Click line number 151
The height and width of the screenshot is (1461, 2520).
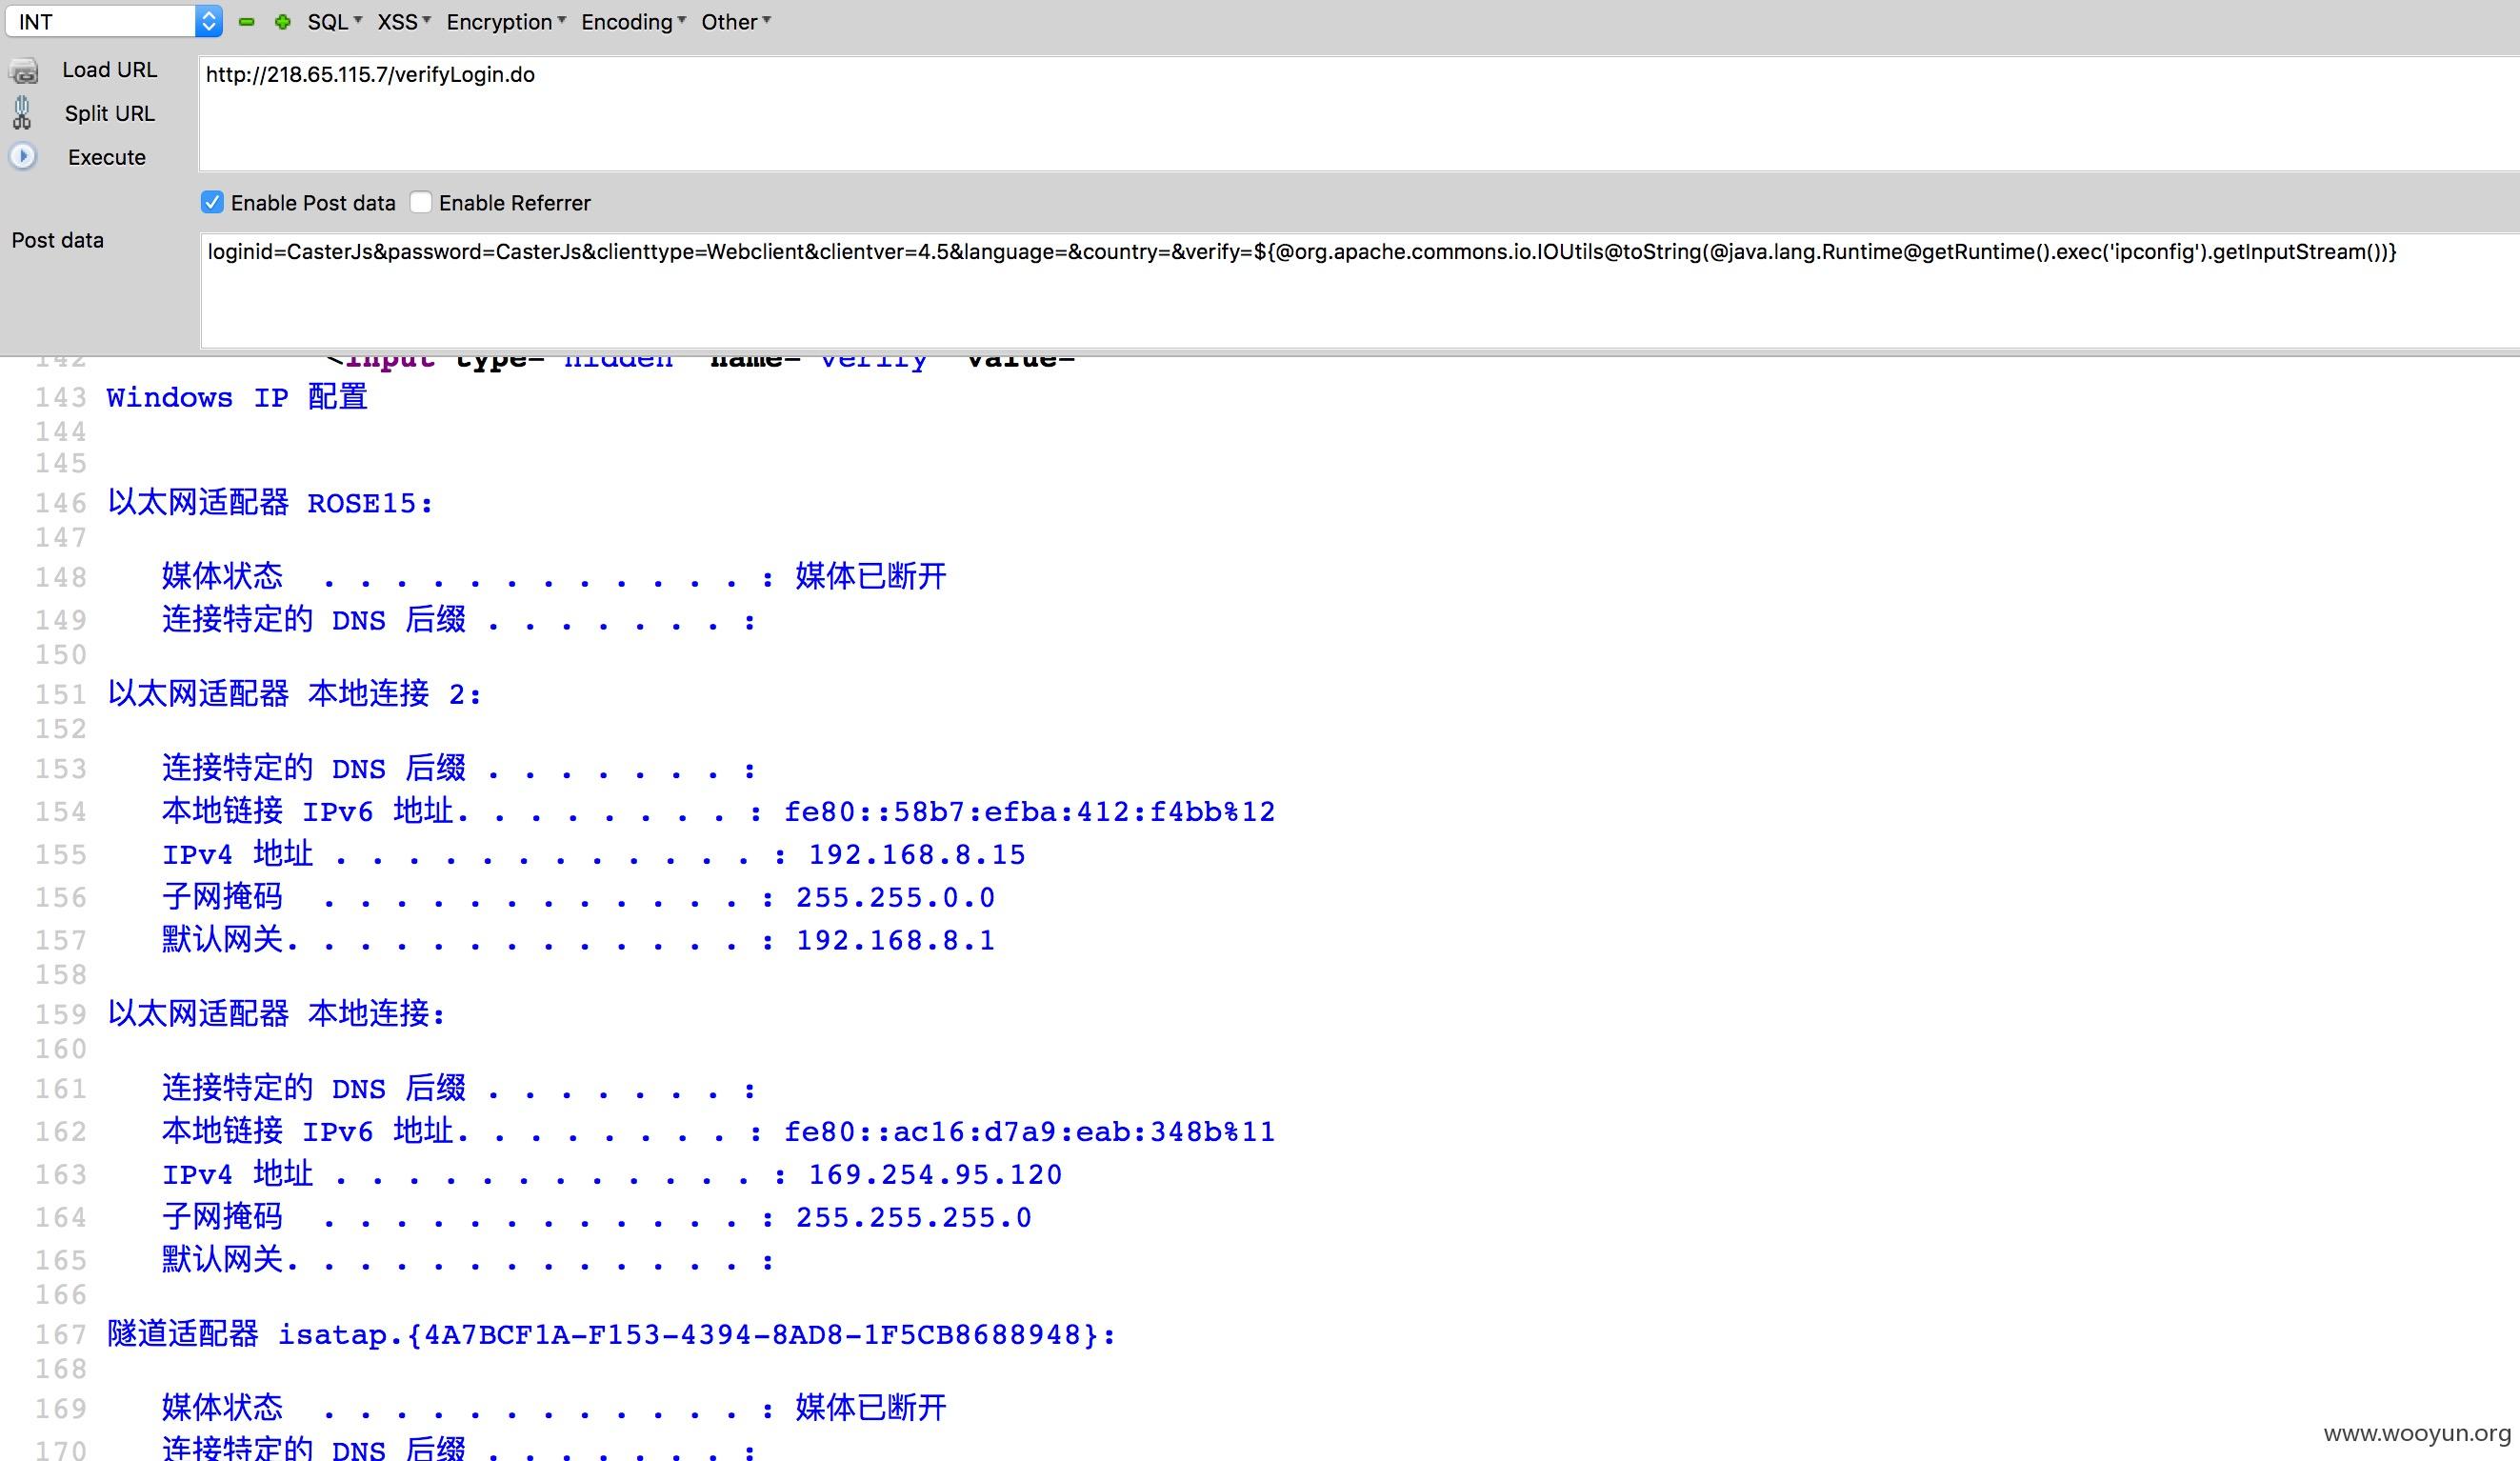tap(61, 695)
